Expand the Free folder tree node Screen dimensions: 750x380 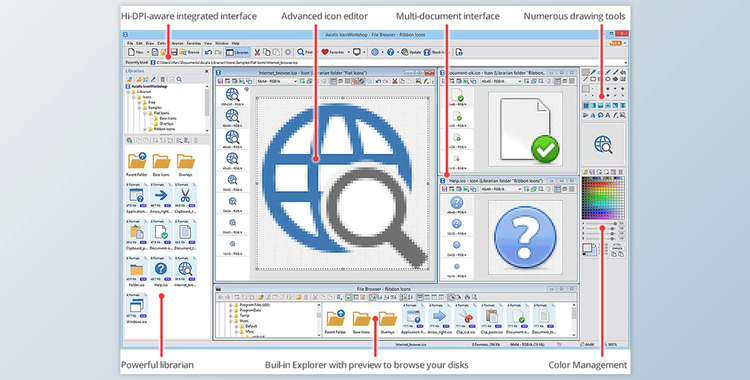(139, 102)
